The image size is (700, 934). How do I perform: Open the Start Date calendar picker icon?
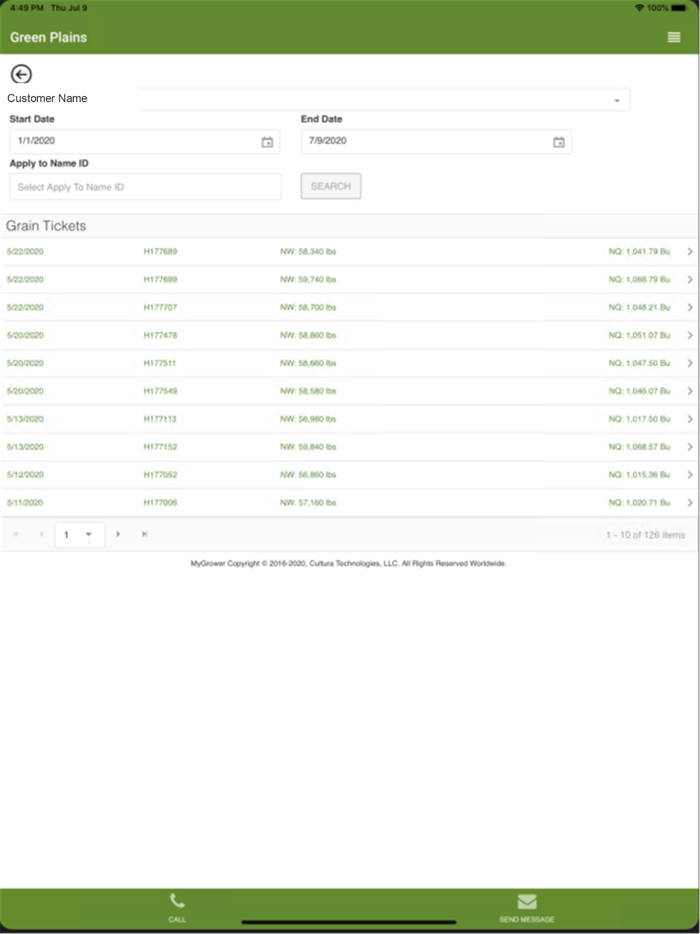pos(267,142)
